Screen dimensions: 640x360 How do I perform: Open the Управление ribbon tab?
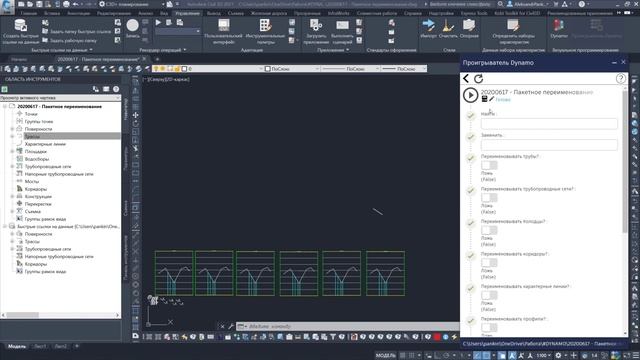pyautogui.click(x=187, y=13)
